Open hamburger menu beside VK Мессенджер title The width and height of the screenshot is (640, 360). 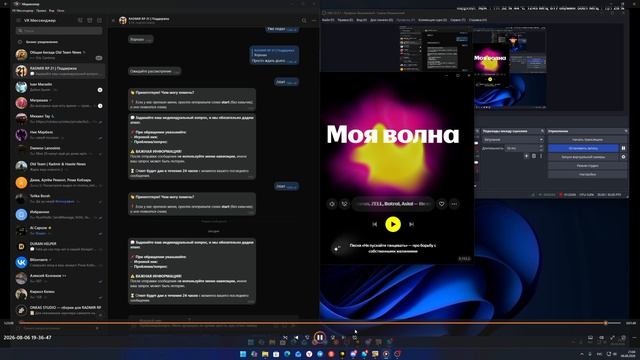coord(18,20)
